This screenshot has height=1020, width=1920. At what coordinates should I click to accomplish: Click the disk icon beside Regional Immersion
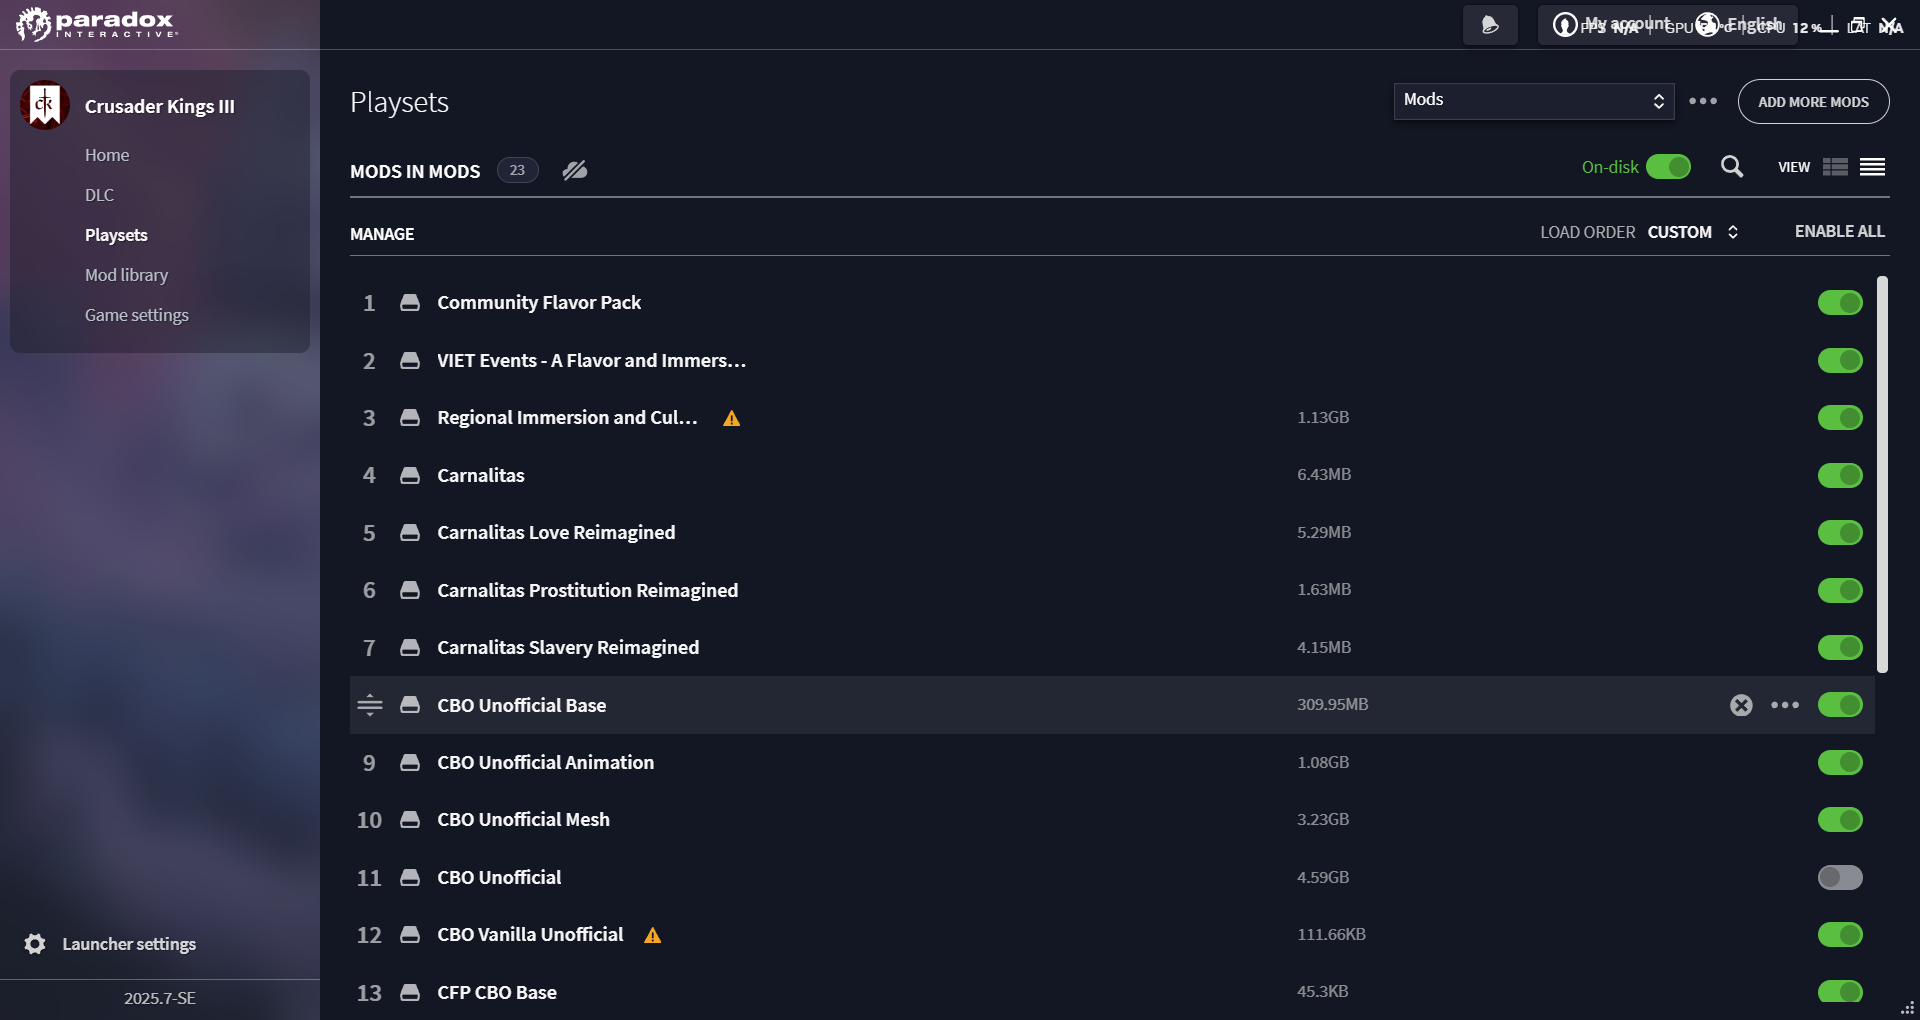click(x=410, y=418)
